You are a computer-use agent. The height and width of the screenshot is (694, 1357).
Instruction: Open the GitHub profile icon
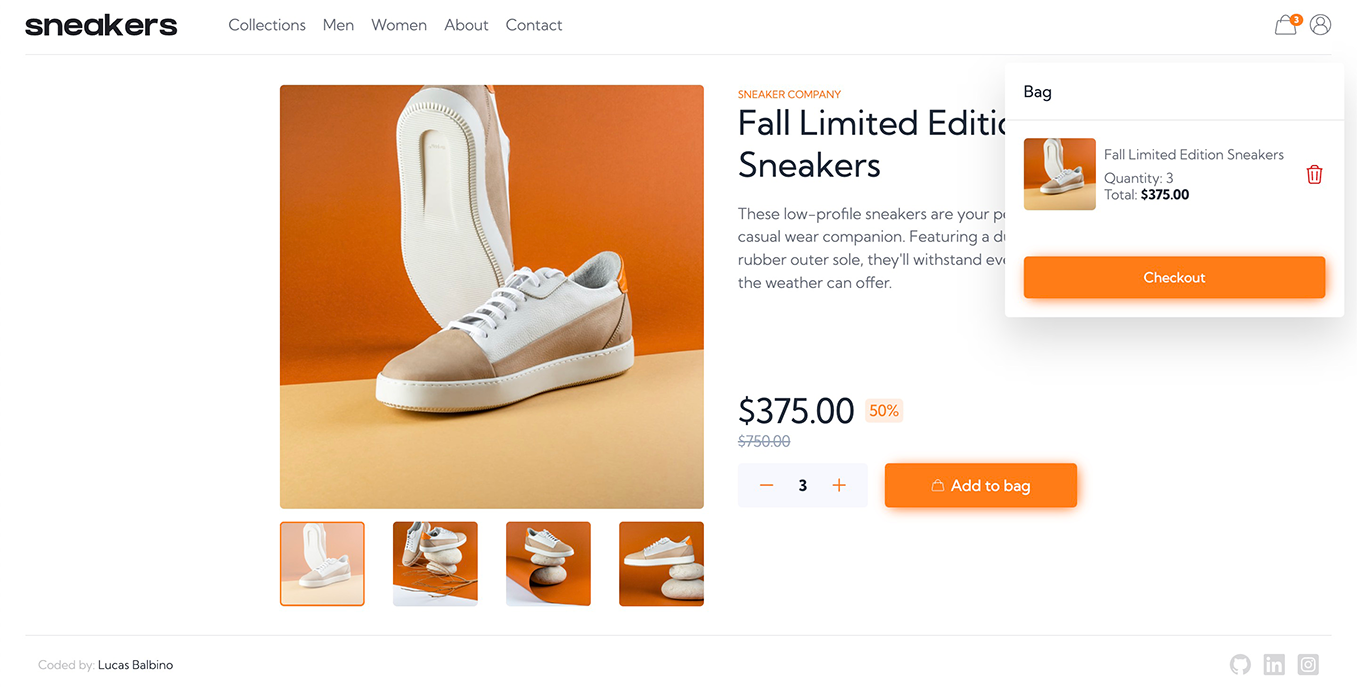click(1240, 664)
